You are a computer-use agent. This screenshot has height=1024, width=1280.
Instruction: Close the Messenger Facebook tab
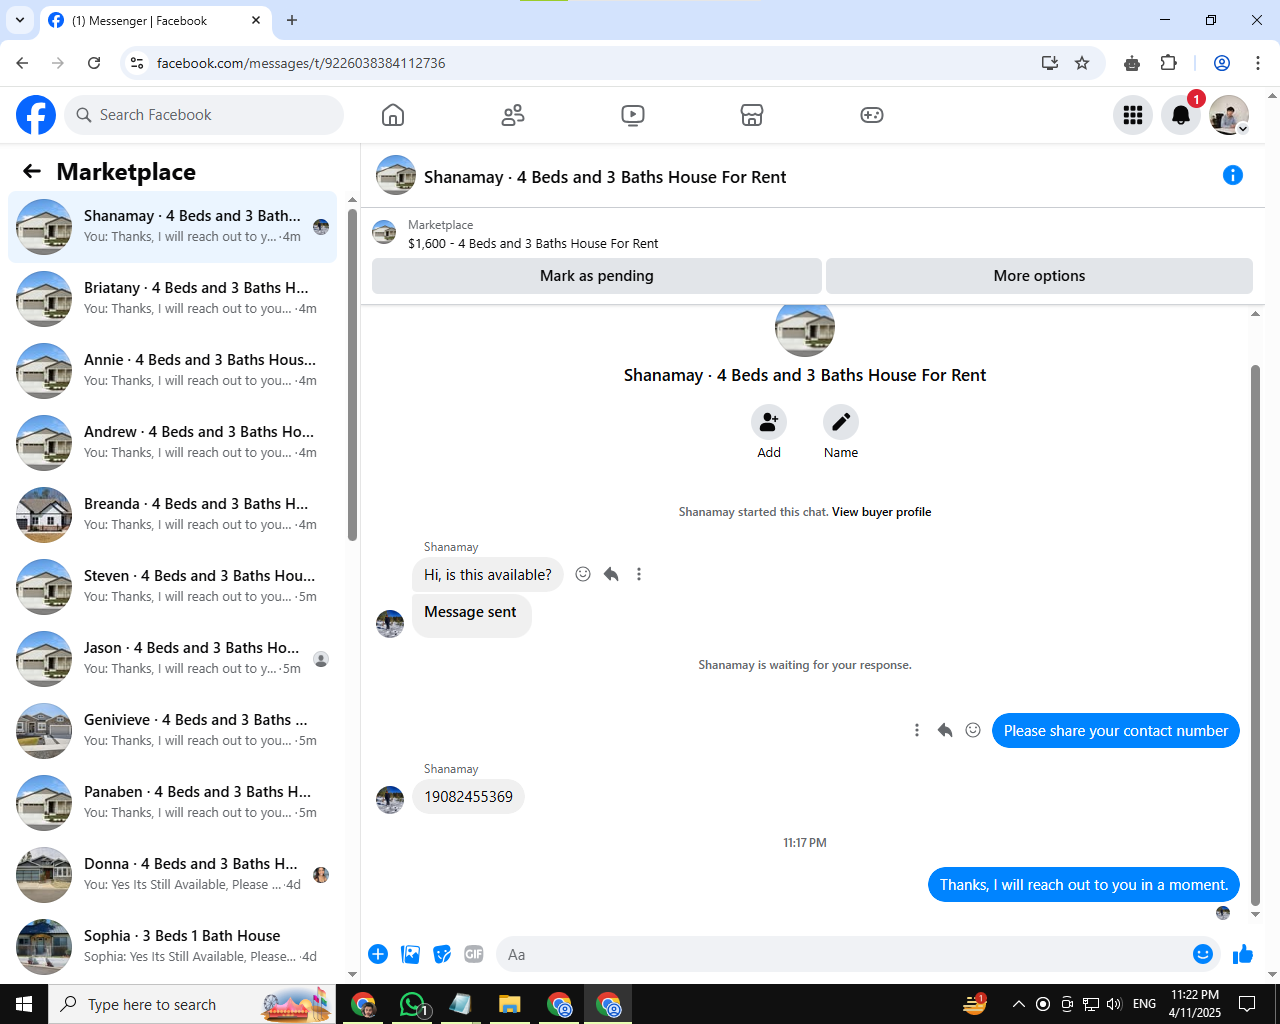[x=256, y=20]
